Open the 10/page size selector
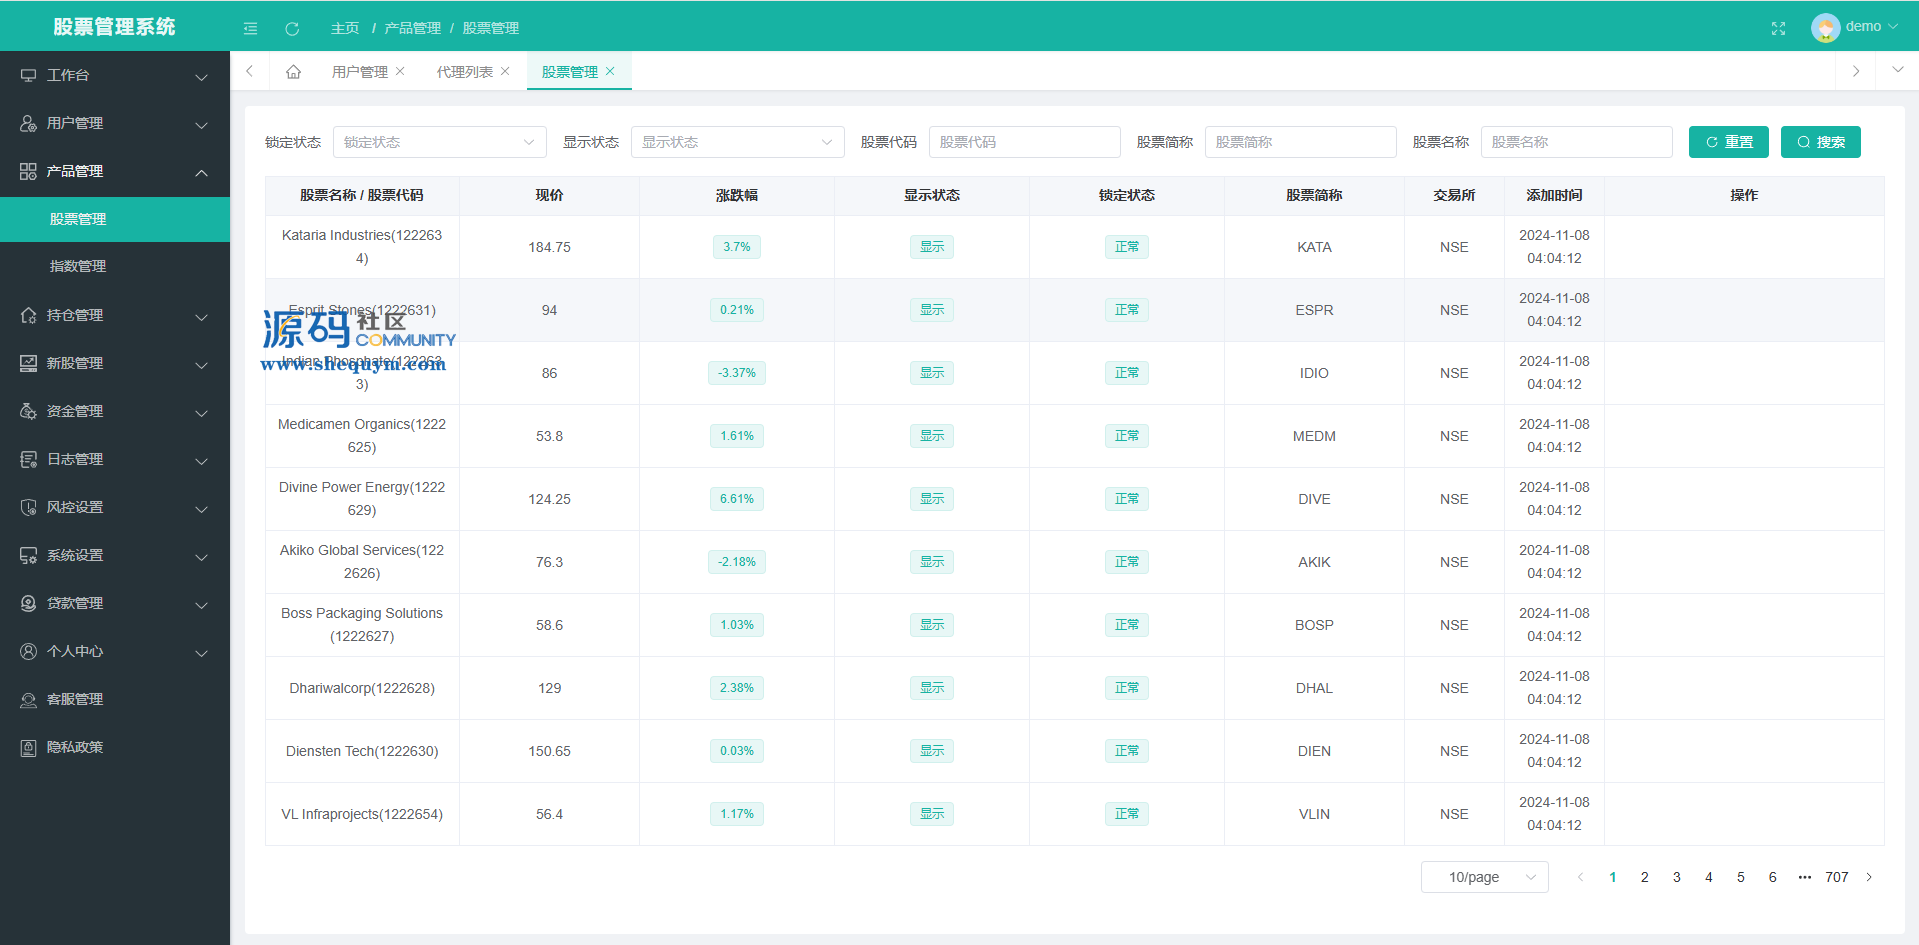1919x945 pixels. (x=1484, y=877)
